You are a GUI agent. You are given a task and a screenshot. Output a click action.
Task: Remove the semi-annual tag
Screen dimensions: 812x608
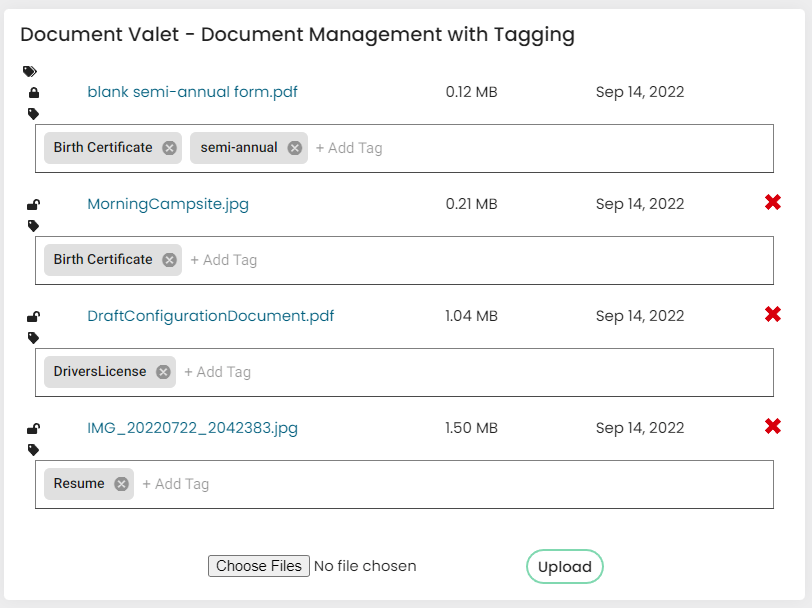[295, 148]
